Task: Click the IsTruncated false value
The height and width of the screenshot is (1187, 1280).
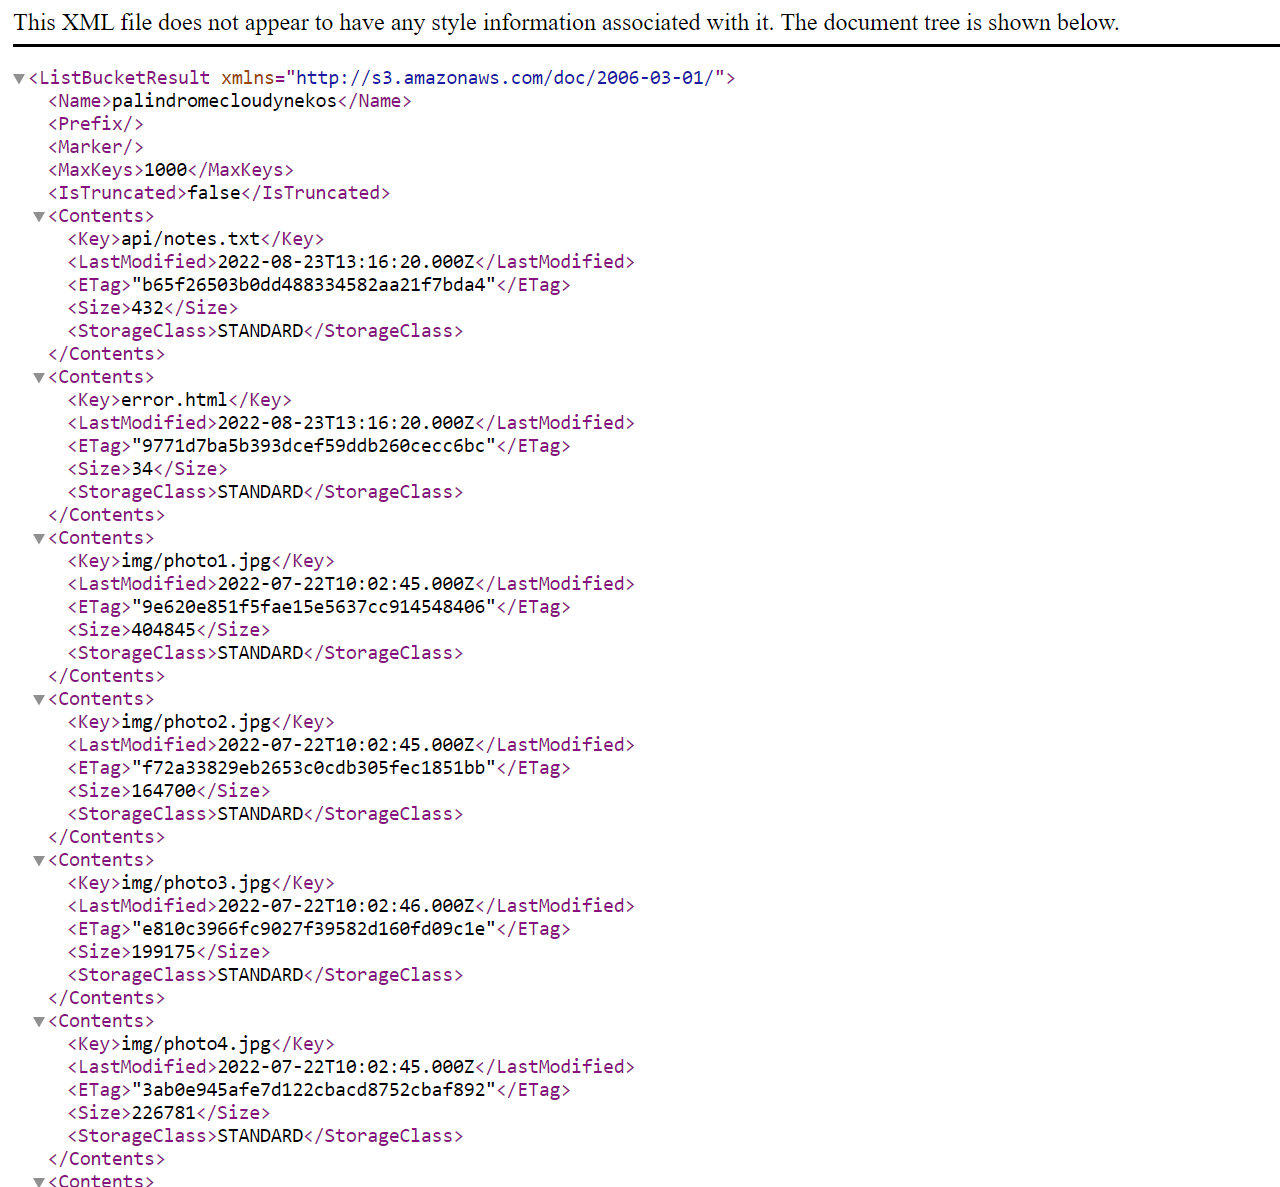Action: click(214, 193)
